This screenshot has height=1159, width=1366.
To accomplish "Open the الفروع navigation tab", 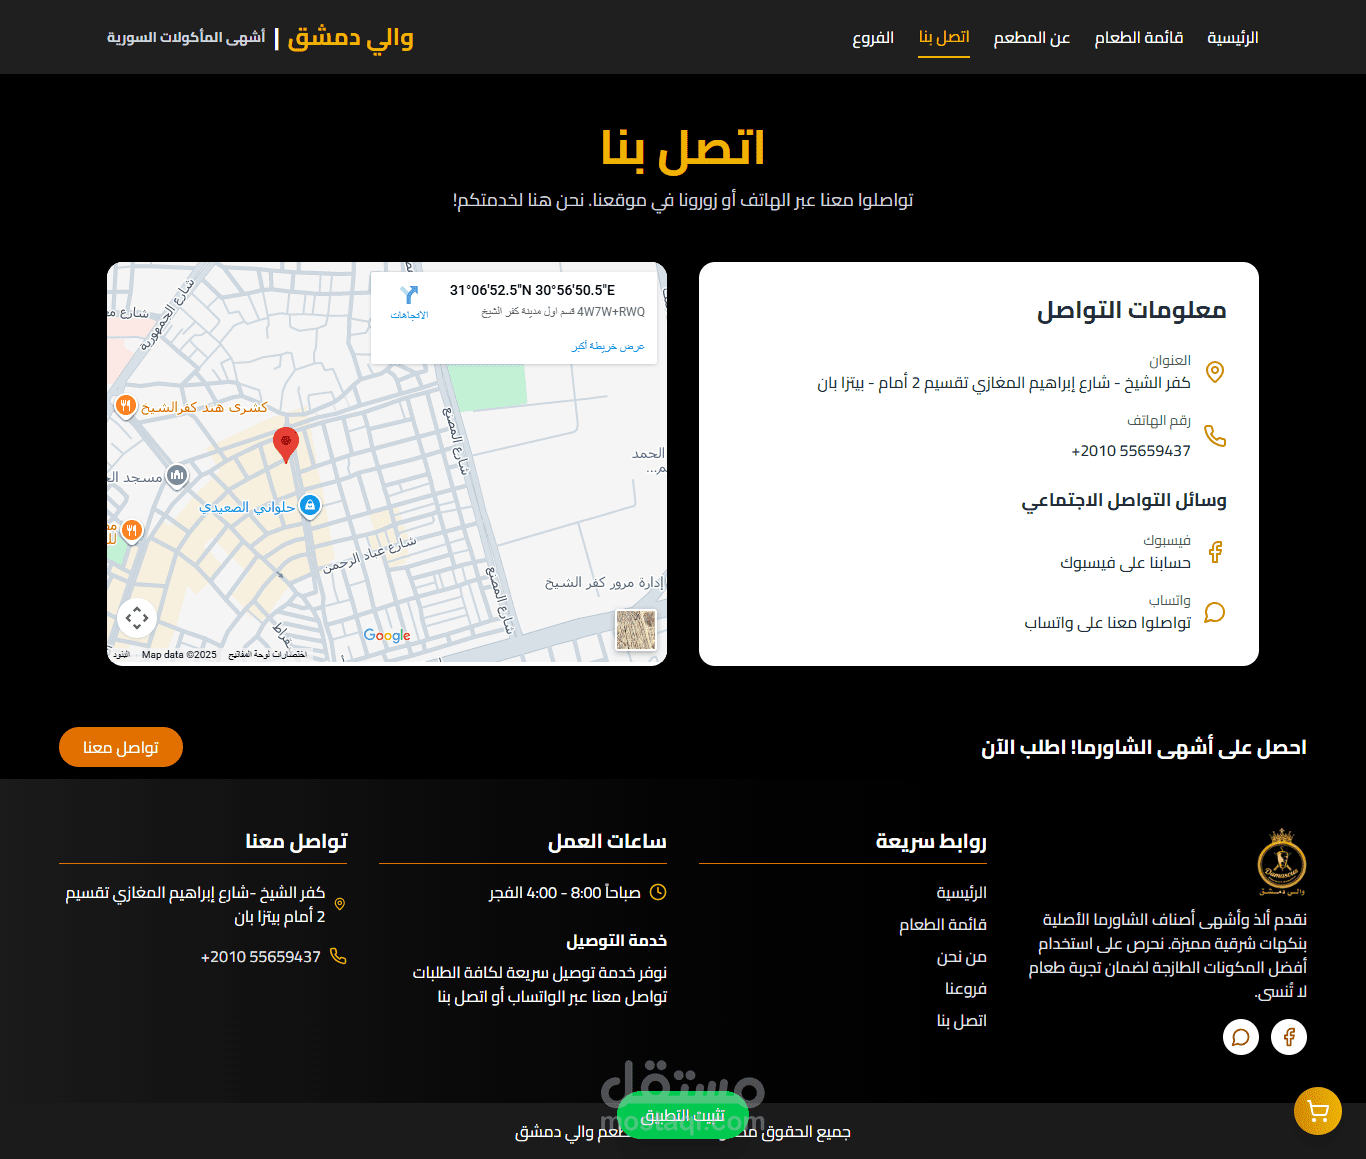I will 873,38.
